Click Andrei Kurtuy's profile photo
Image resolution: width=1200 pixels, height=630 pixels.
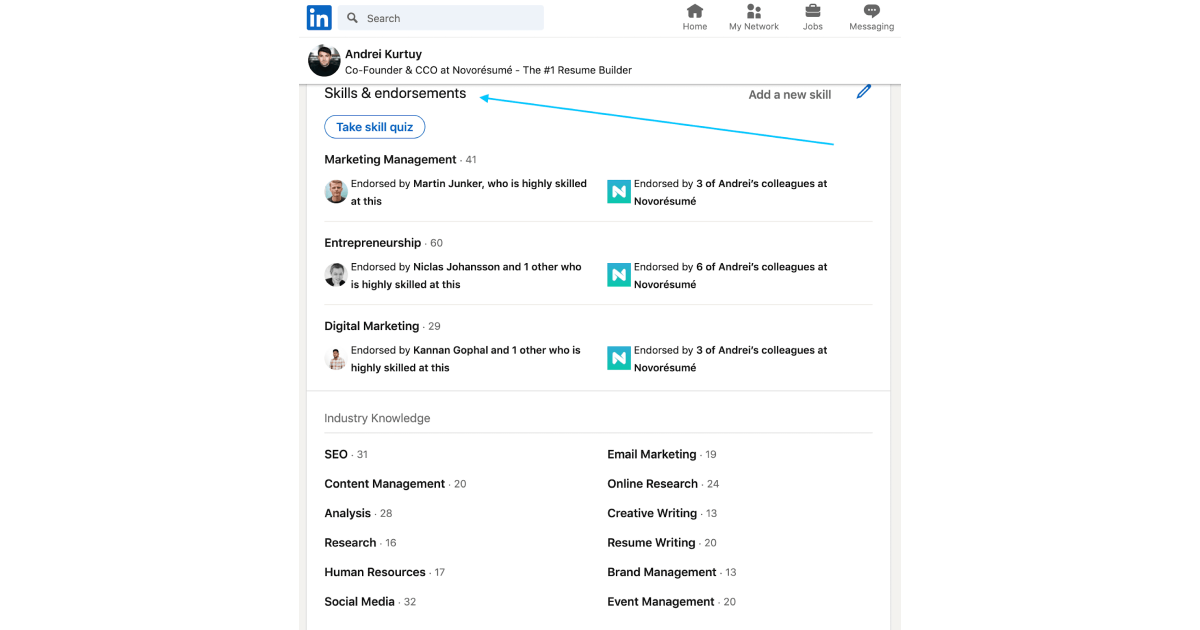[x=324, y=61]
